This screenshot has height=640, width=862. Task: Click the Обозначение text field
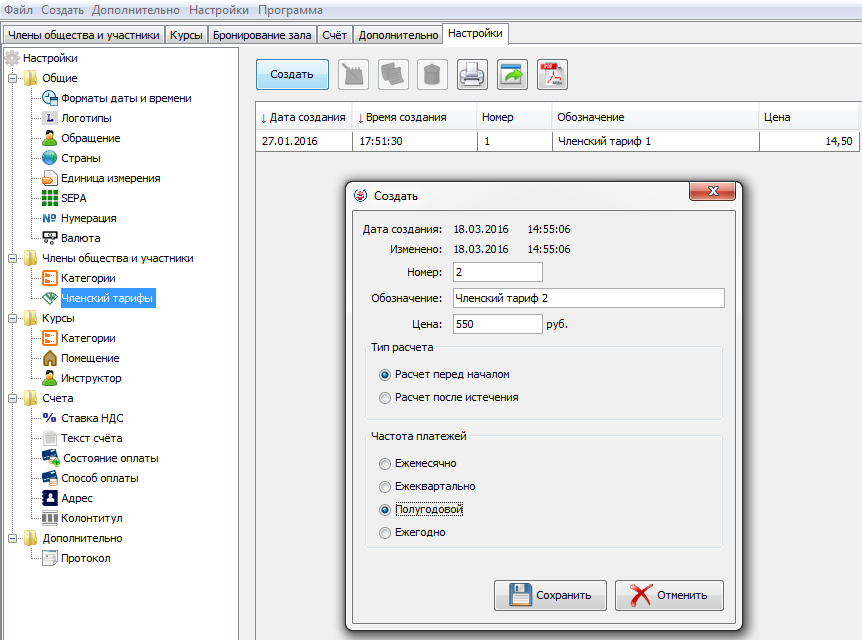point(589,298)
